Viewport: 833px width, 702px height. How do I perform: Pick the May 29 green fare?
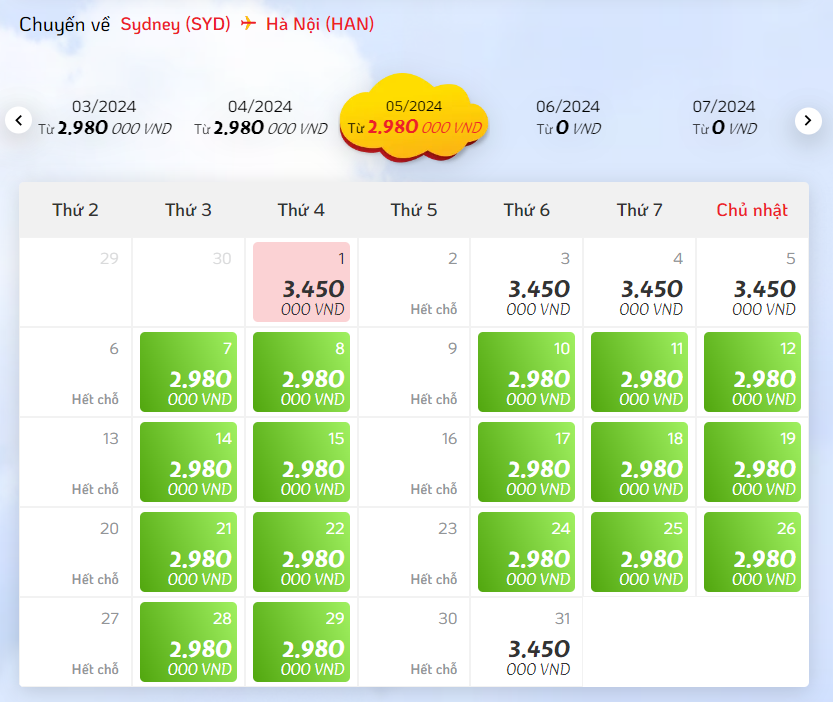pos(301,642)
